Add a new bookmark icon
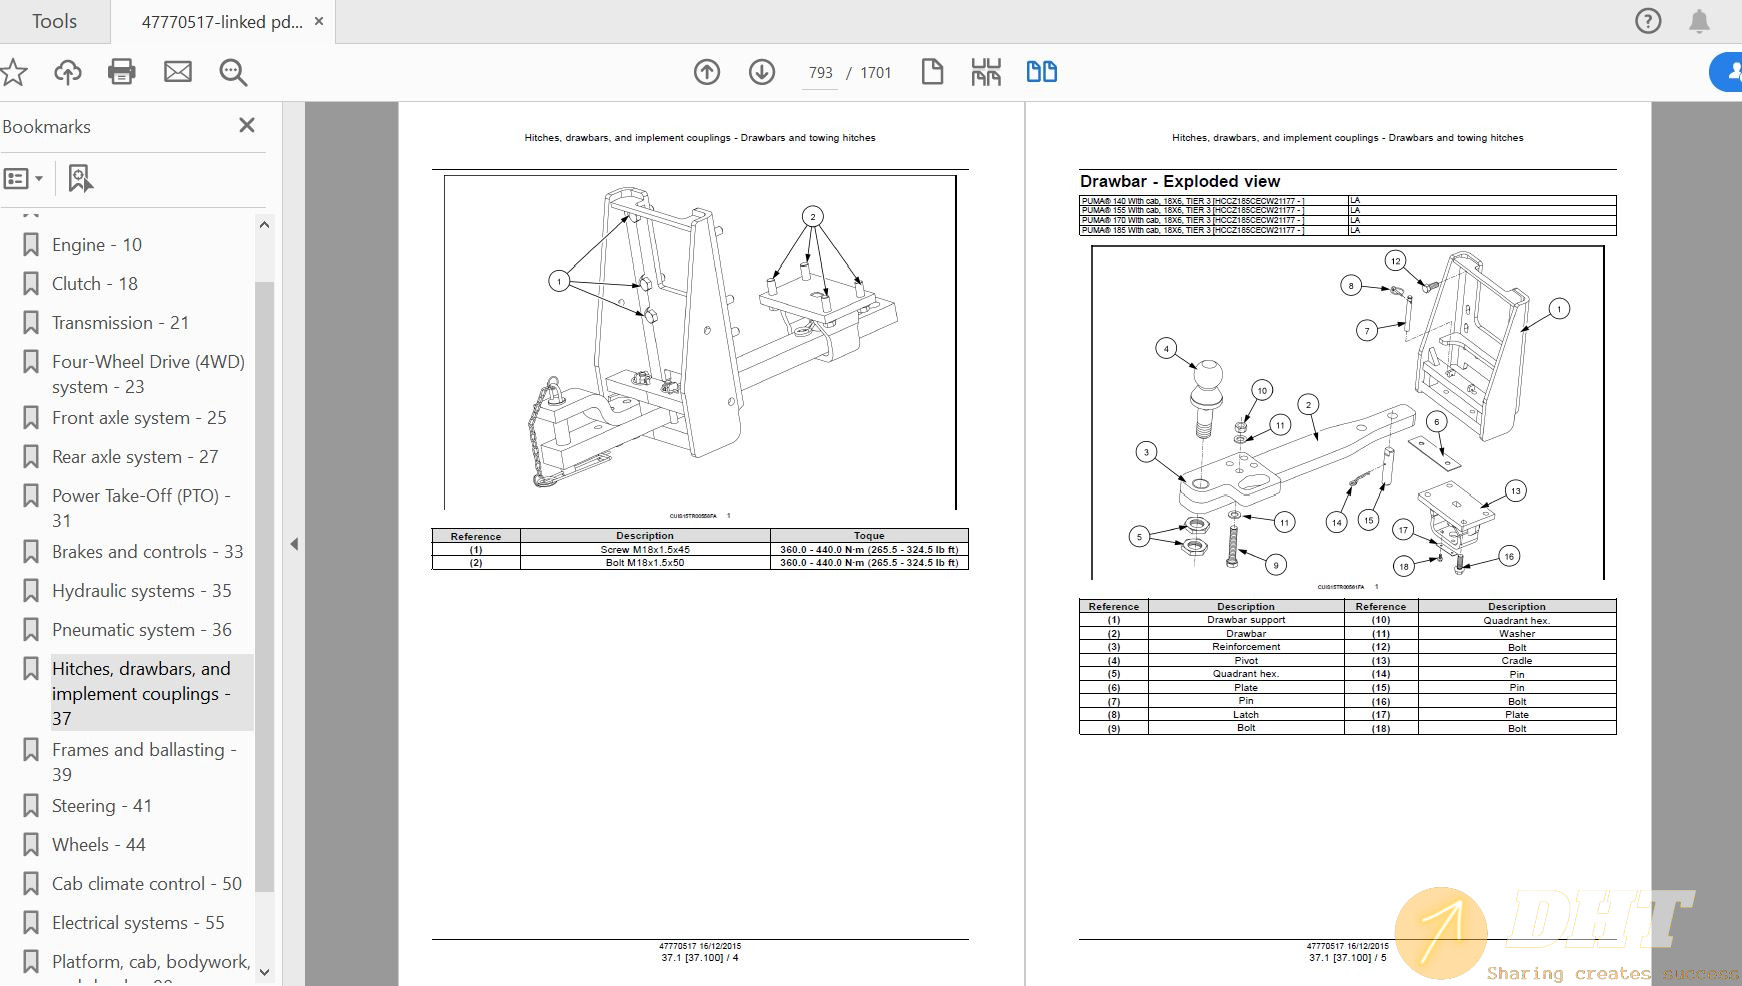The height and width of the screenshot is (986, 1742). coord(80,179)
